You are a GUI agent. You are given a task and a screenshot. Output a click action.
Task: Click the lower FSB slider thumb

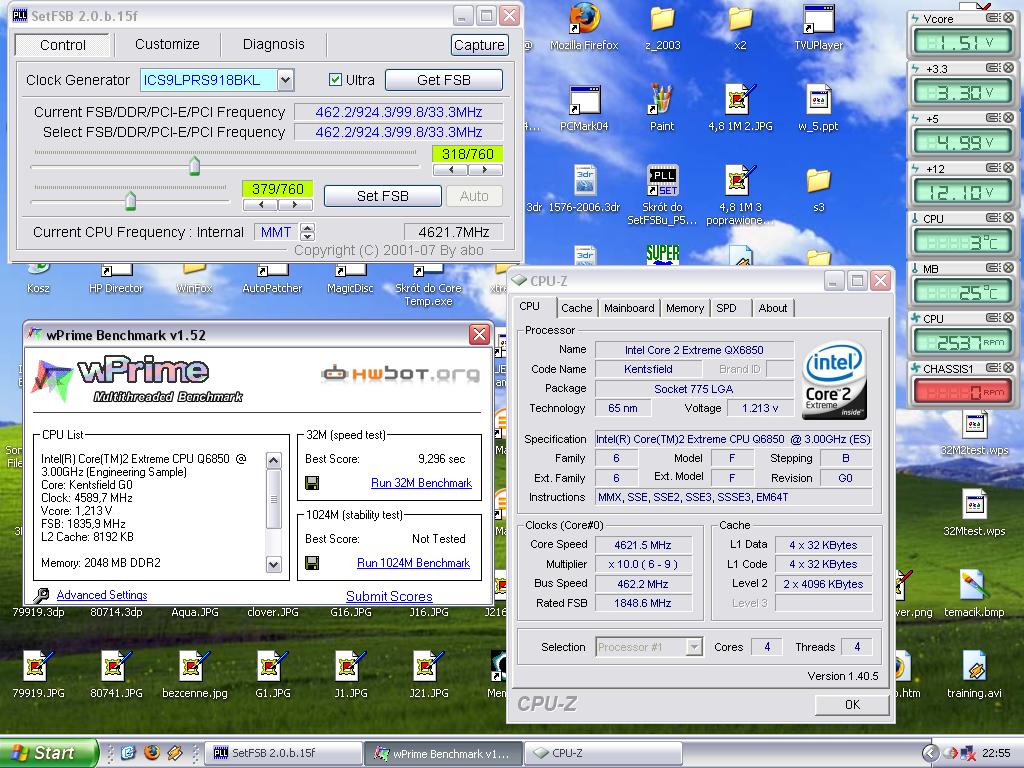pyautogui.click(x=130, y=200)
